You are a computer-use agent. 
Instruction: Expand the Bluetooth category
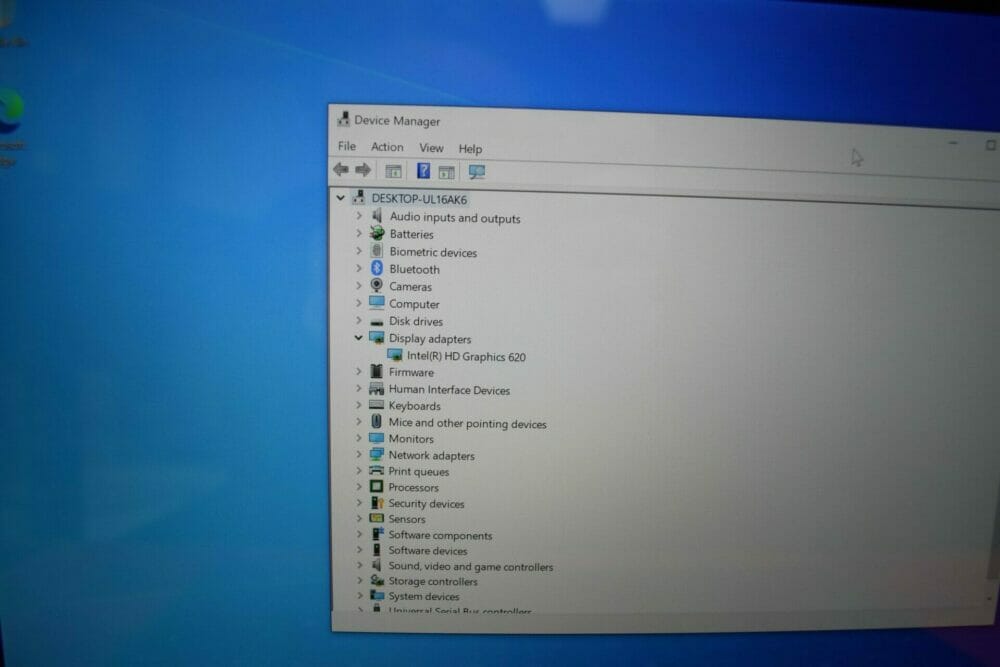[x=359, y=268]
